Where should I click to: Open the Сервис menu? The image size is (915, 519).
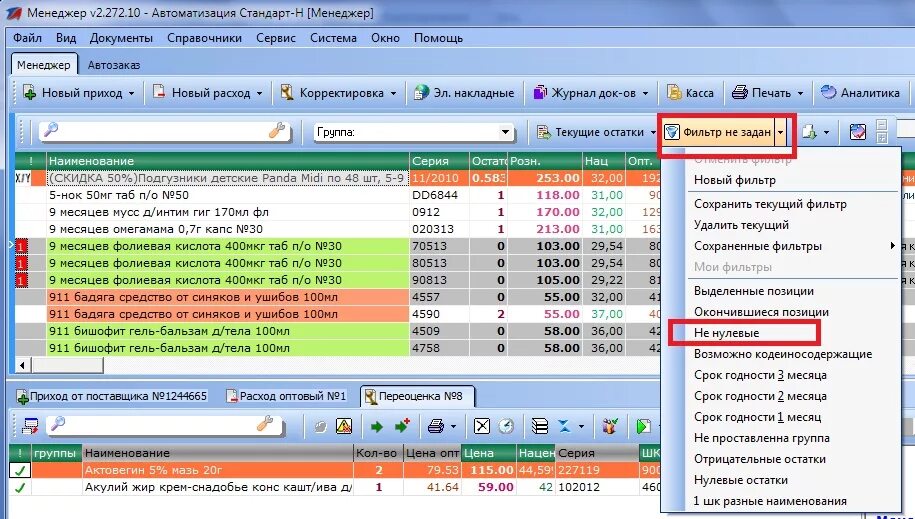(x=276, y=38)
